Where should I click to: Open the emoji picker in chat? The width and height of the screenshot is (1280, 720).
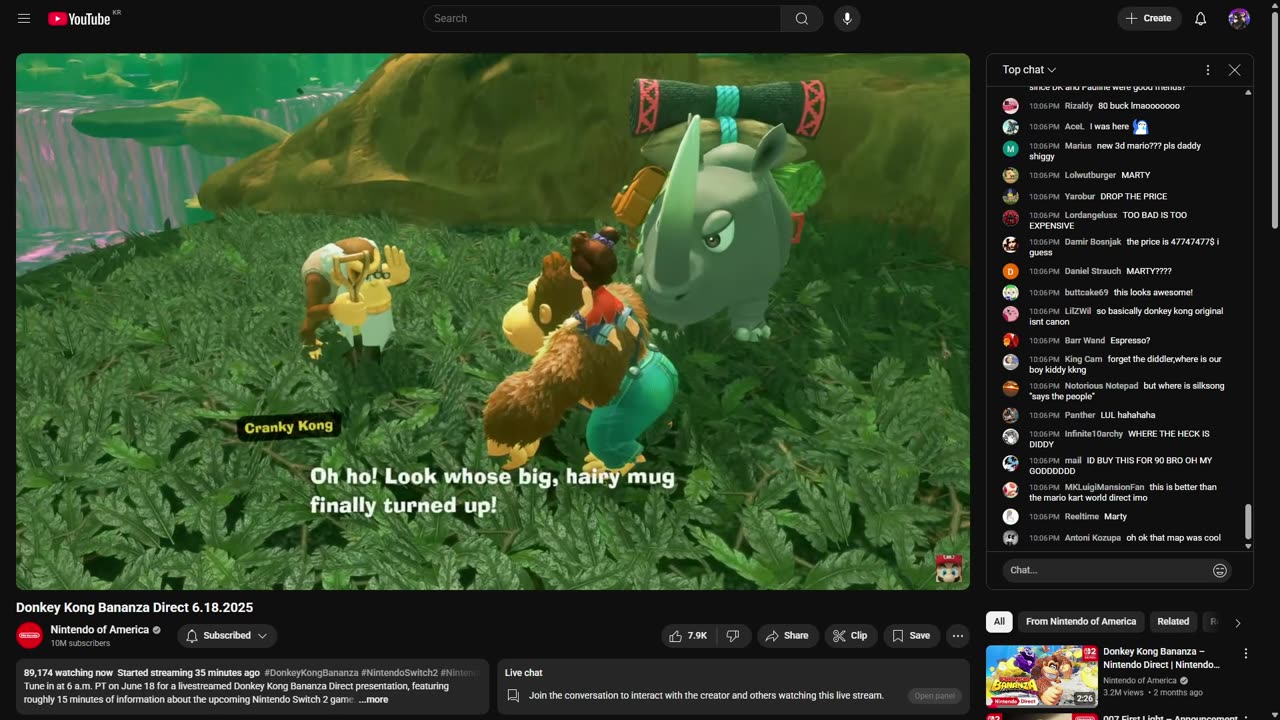click(x=1220, y=570)
